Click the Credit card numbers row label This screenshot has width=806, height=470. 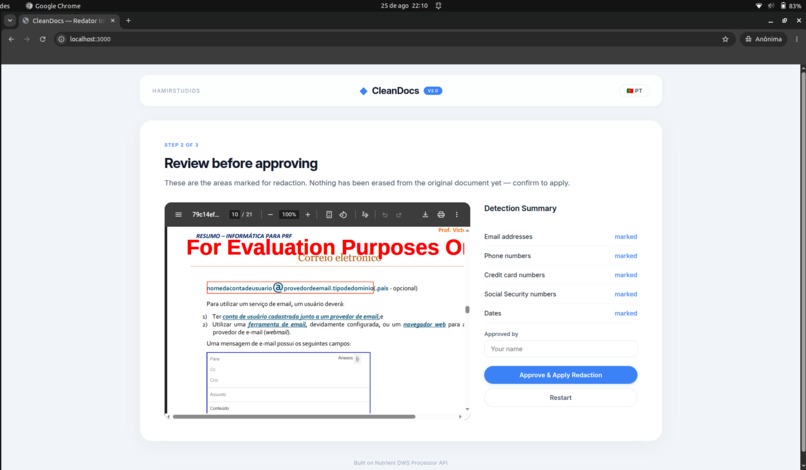pos(514,275)
